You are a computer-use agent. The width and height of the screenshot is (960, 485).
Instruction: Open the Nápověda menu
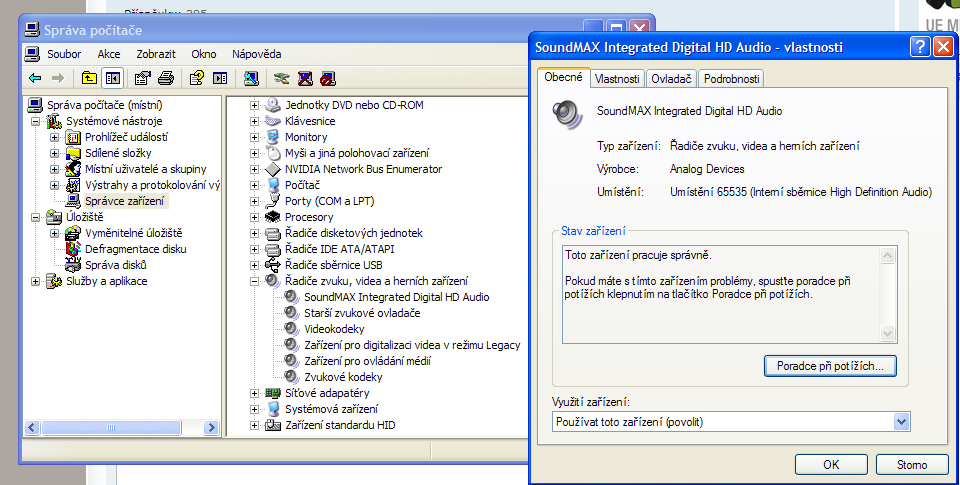pos(257,54)
